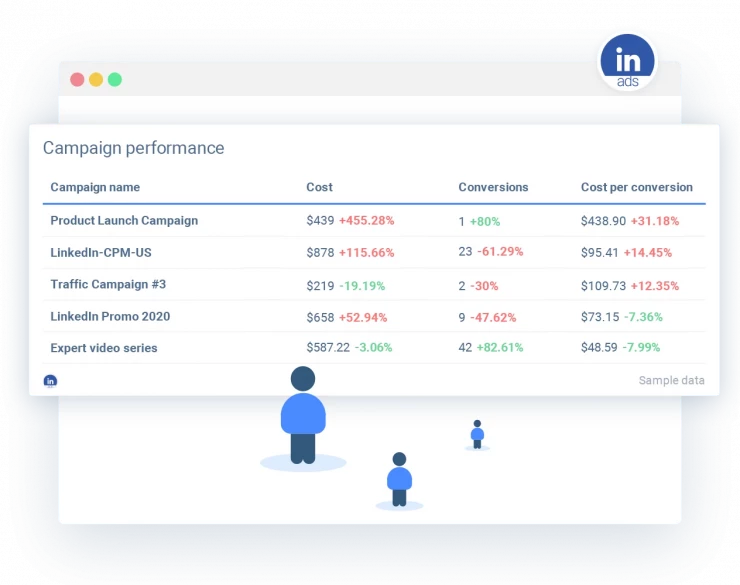Click the +80% conversions change
Screen dimensions: 740x585
coord(485,222)
